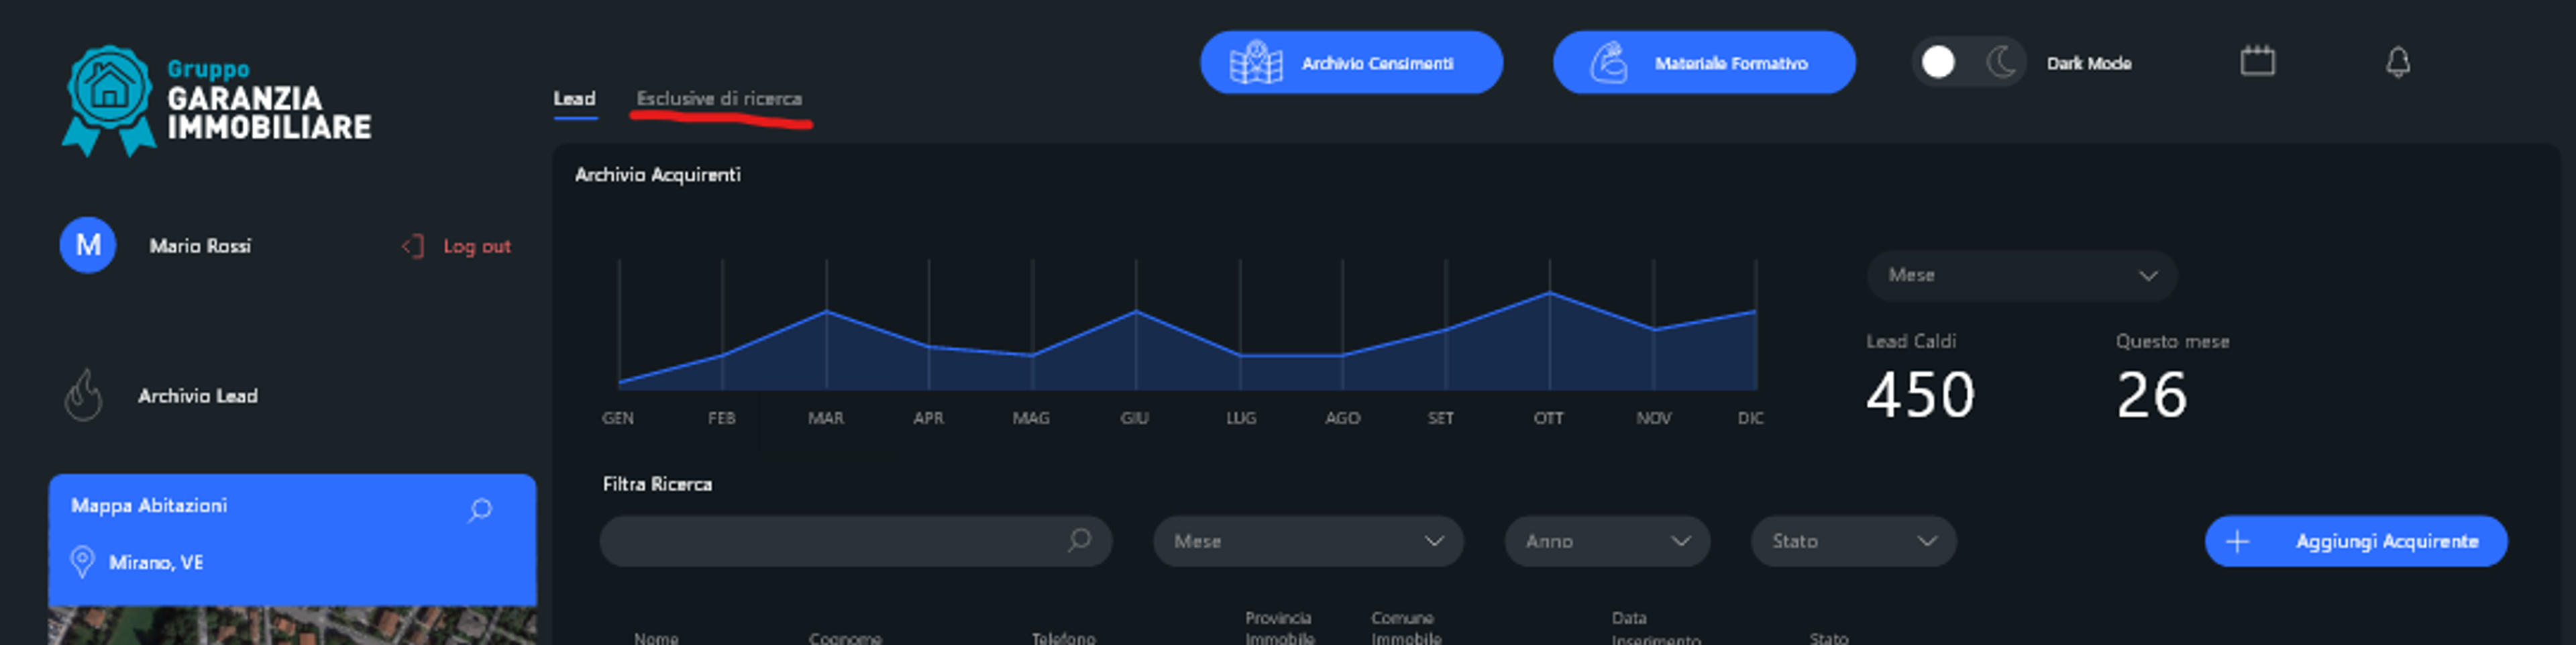Click the Log out link
Viewport: 2576px width, 645px height.
[476, 246]
